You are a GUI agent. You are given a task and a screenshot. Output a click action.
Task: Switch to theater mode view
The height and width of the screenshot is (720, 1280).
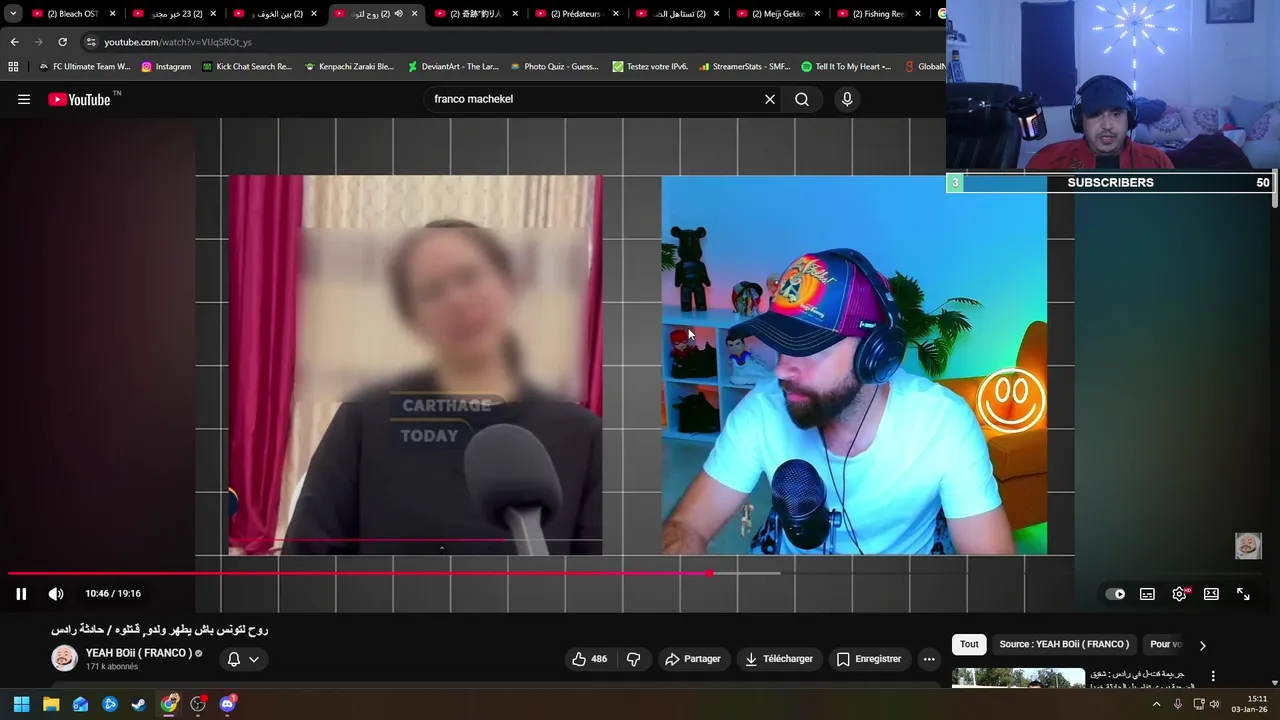pos(1211,594)
